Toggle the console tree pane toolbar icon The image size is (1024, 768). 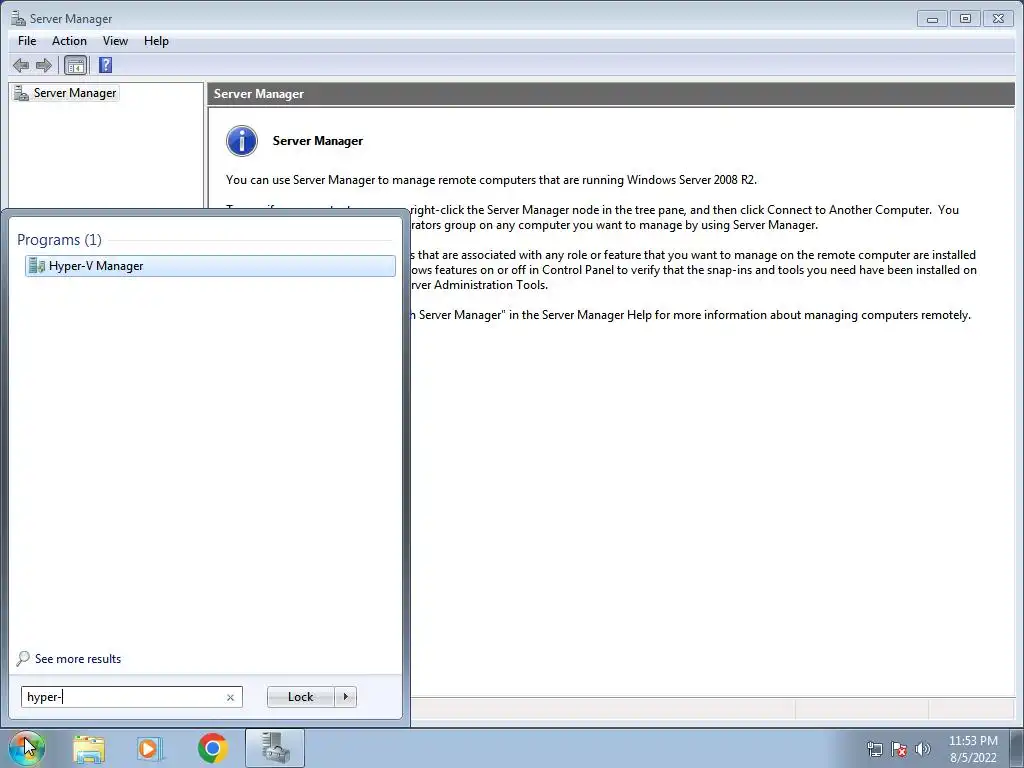click(x=76, y=65)
